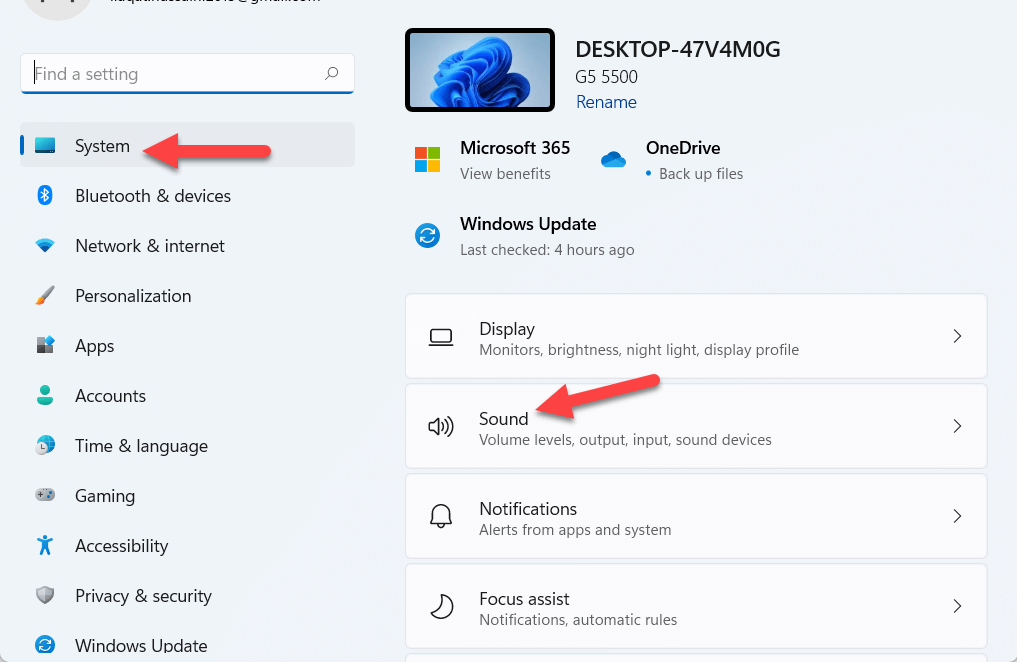Expand Sound settings chevron

click(957, 427)
